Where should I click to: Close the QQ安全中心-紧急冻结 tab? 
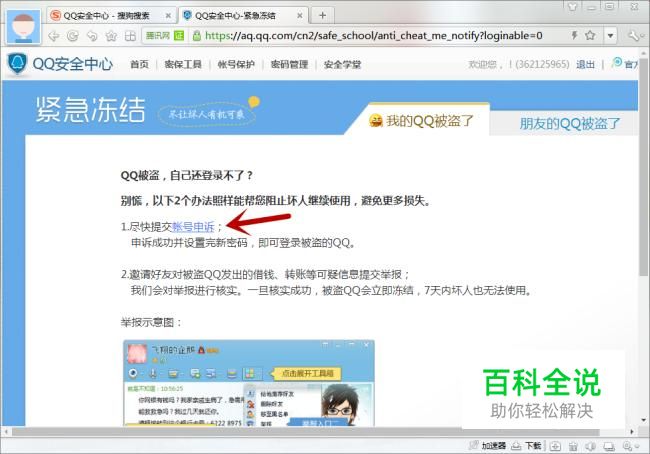[x=300, y=16]
